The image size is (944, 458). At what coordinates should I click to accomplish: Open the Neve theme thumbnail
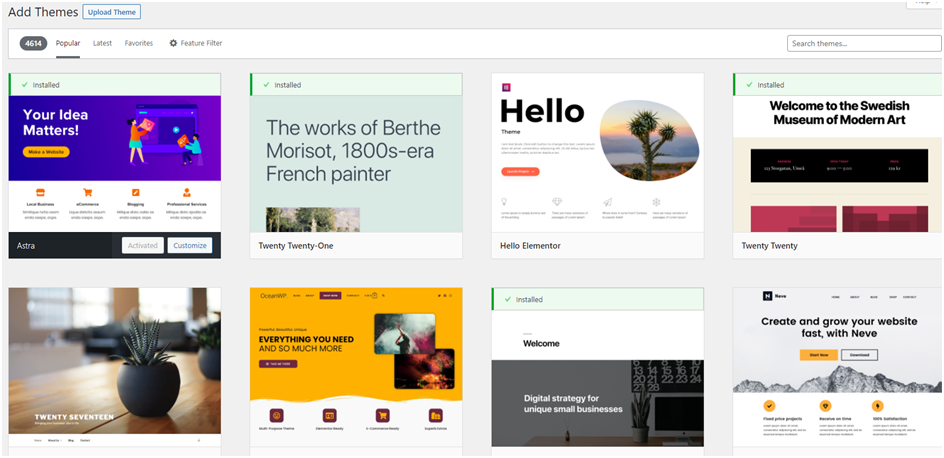tap(838, 367)
